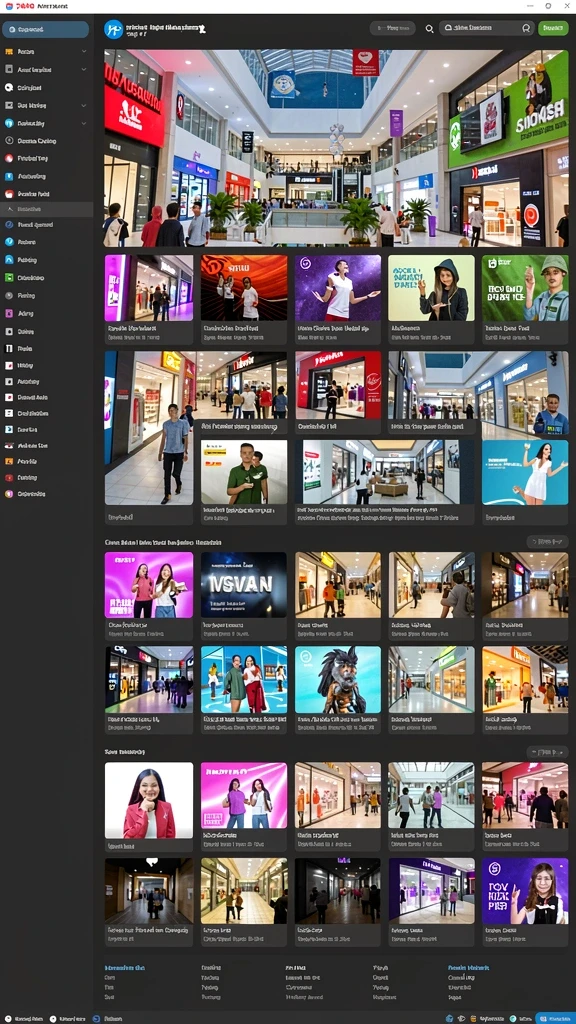Click the profile icon inside the search field
This screenshot has width=576, height=1024.
point(526,28)
